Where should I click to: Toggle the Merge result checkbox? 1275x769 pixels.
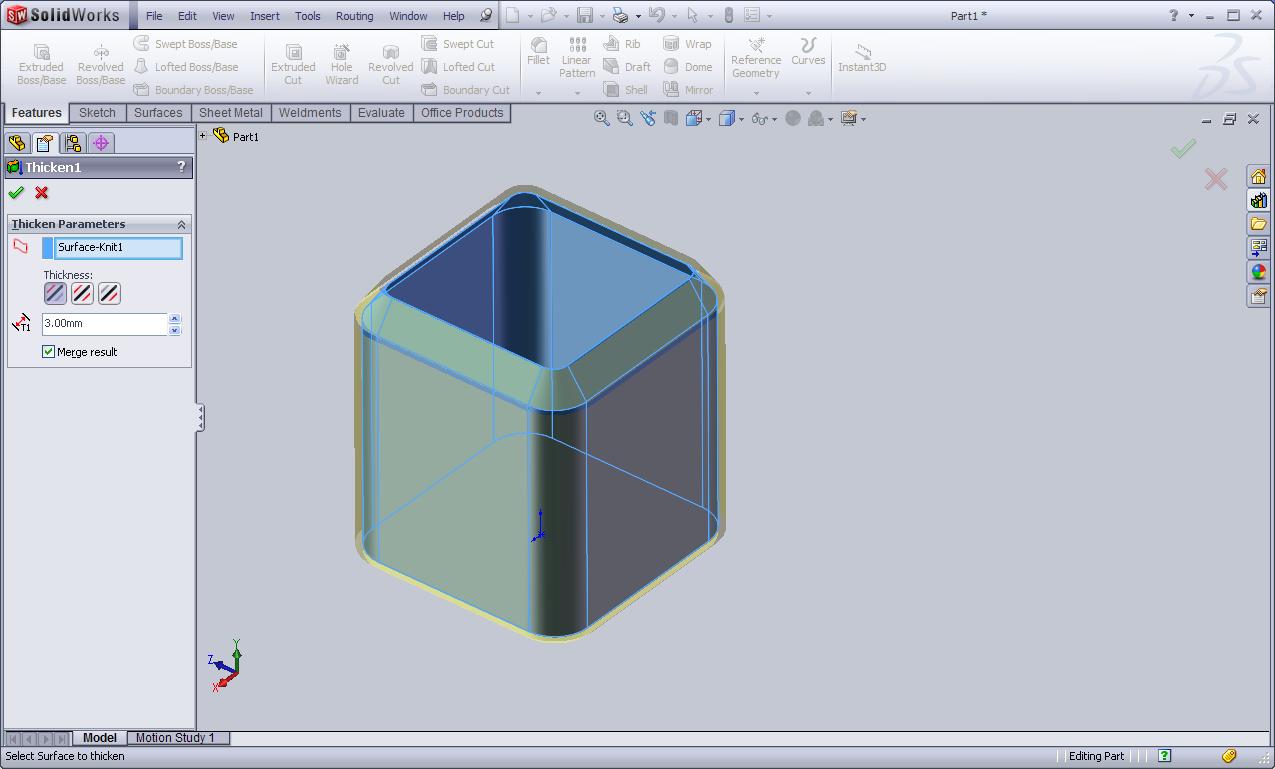[48, 352]
